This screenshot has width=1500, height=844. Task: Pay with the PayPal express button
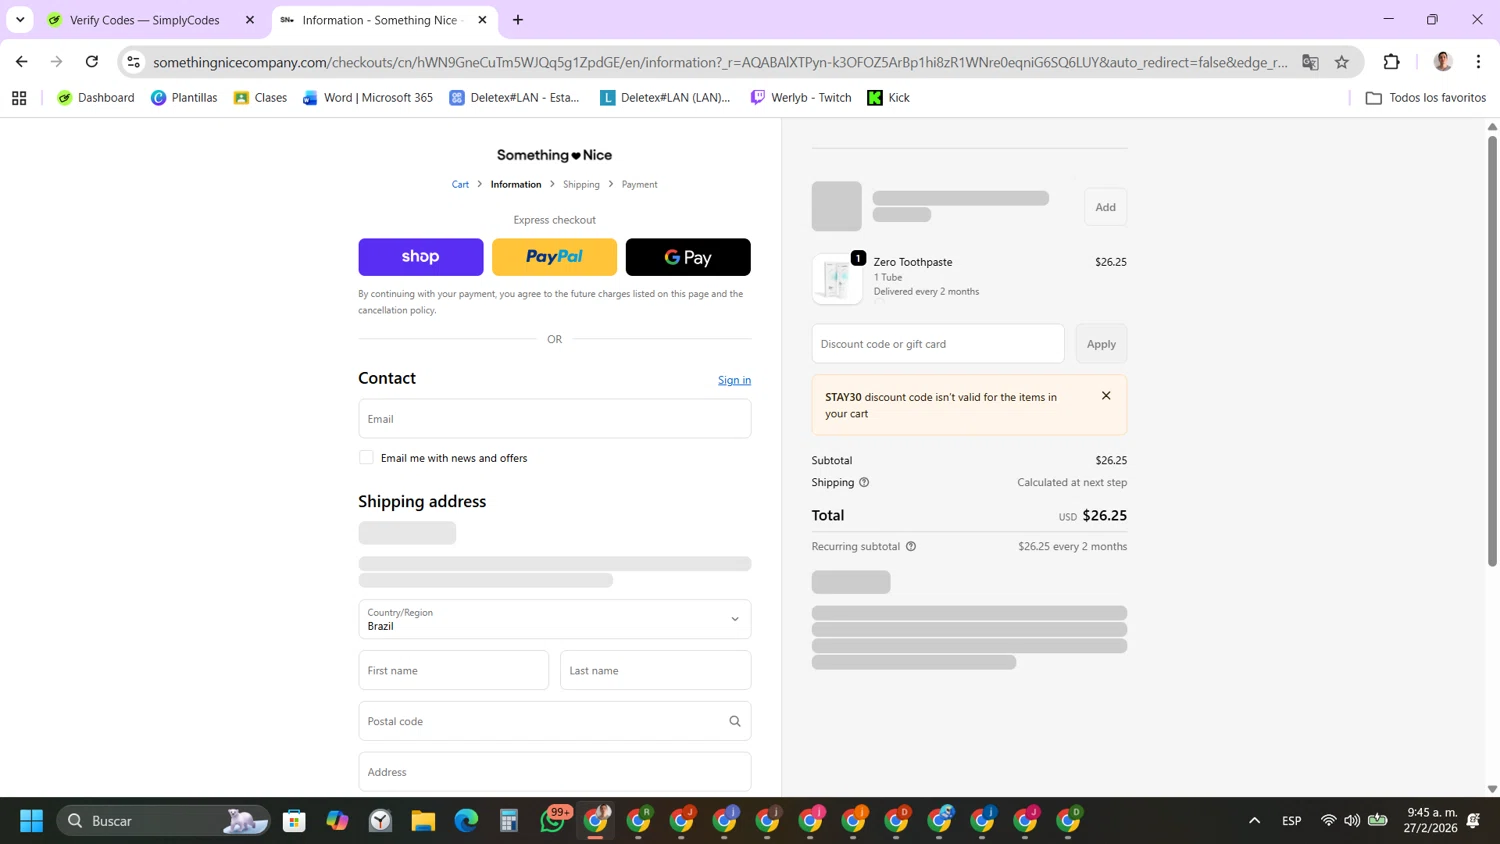(x=554, y=257)
